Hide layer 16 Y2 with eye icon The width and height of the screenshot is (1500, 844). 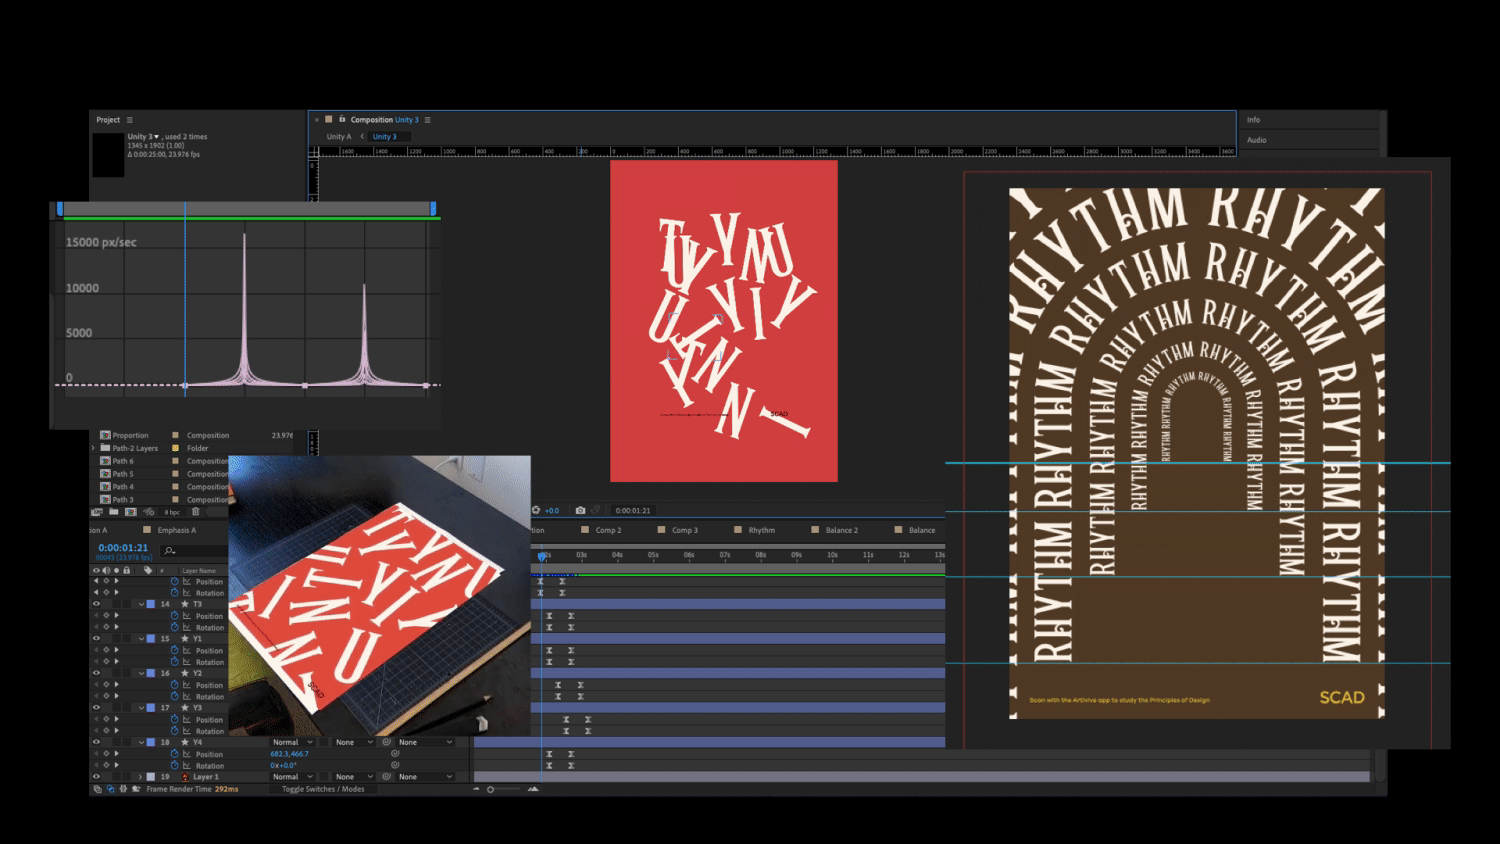pos(97,673)
